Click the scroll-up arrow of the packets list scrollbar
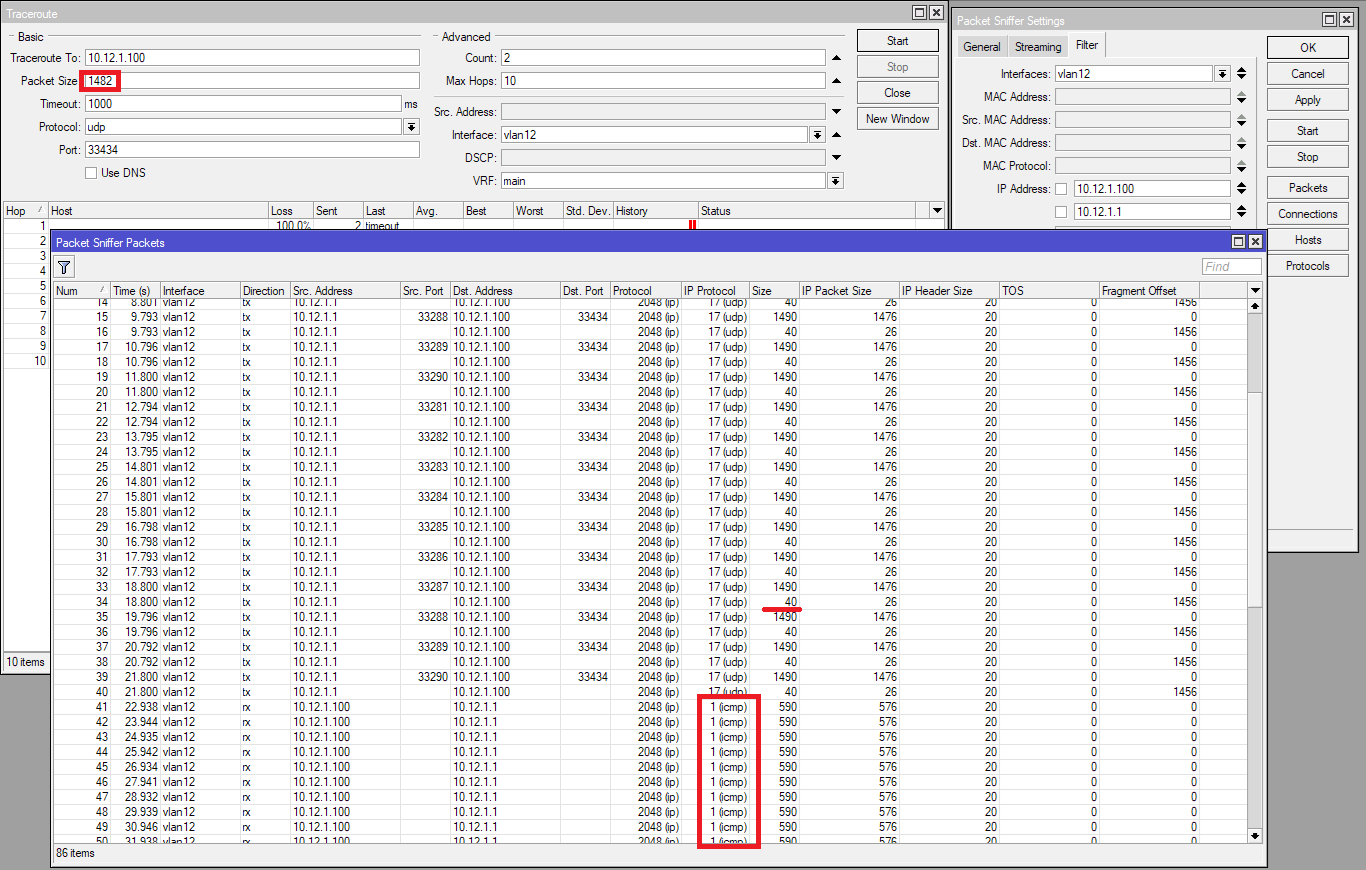The image size is (1366, 870). 1256,305
